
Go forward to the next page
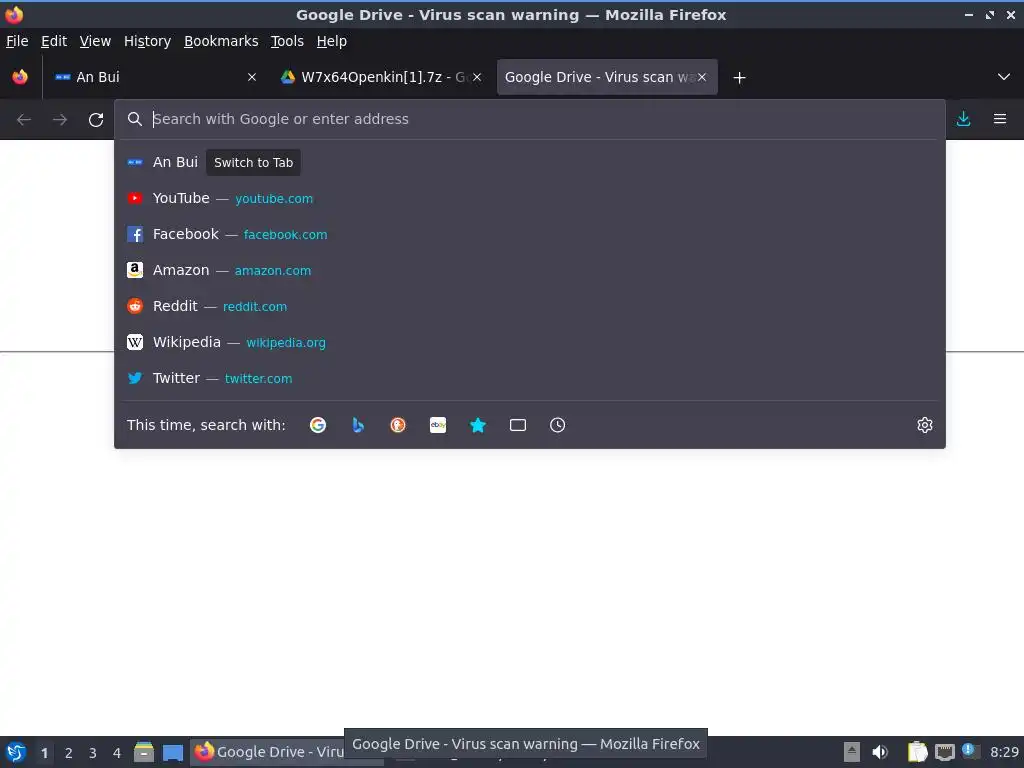pyautogui.click(x=60, y=120)
